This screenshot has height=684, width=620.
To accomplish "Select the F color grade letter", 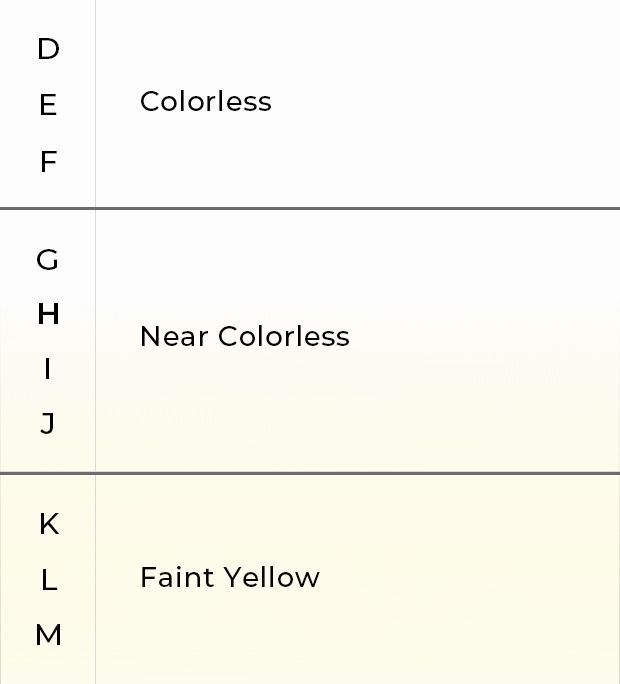I will [48, 162].
